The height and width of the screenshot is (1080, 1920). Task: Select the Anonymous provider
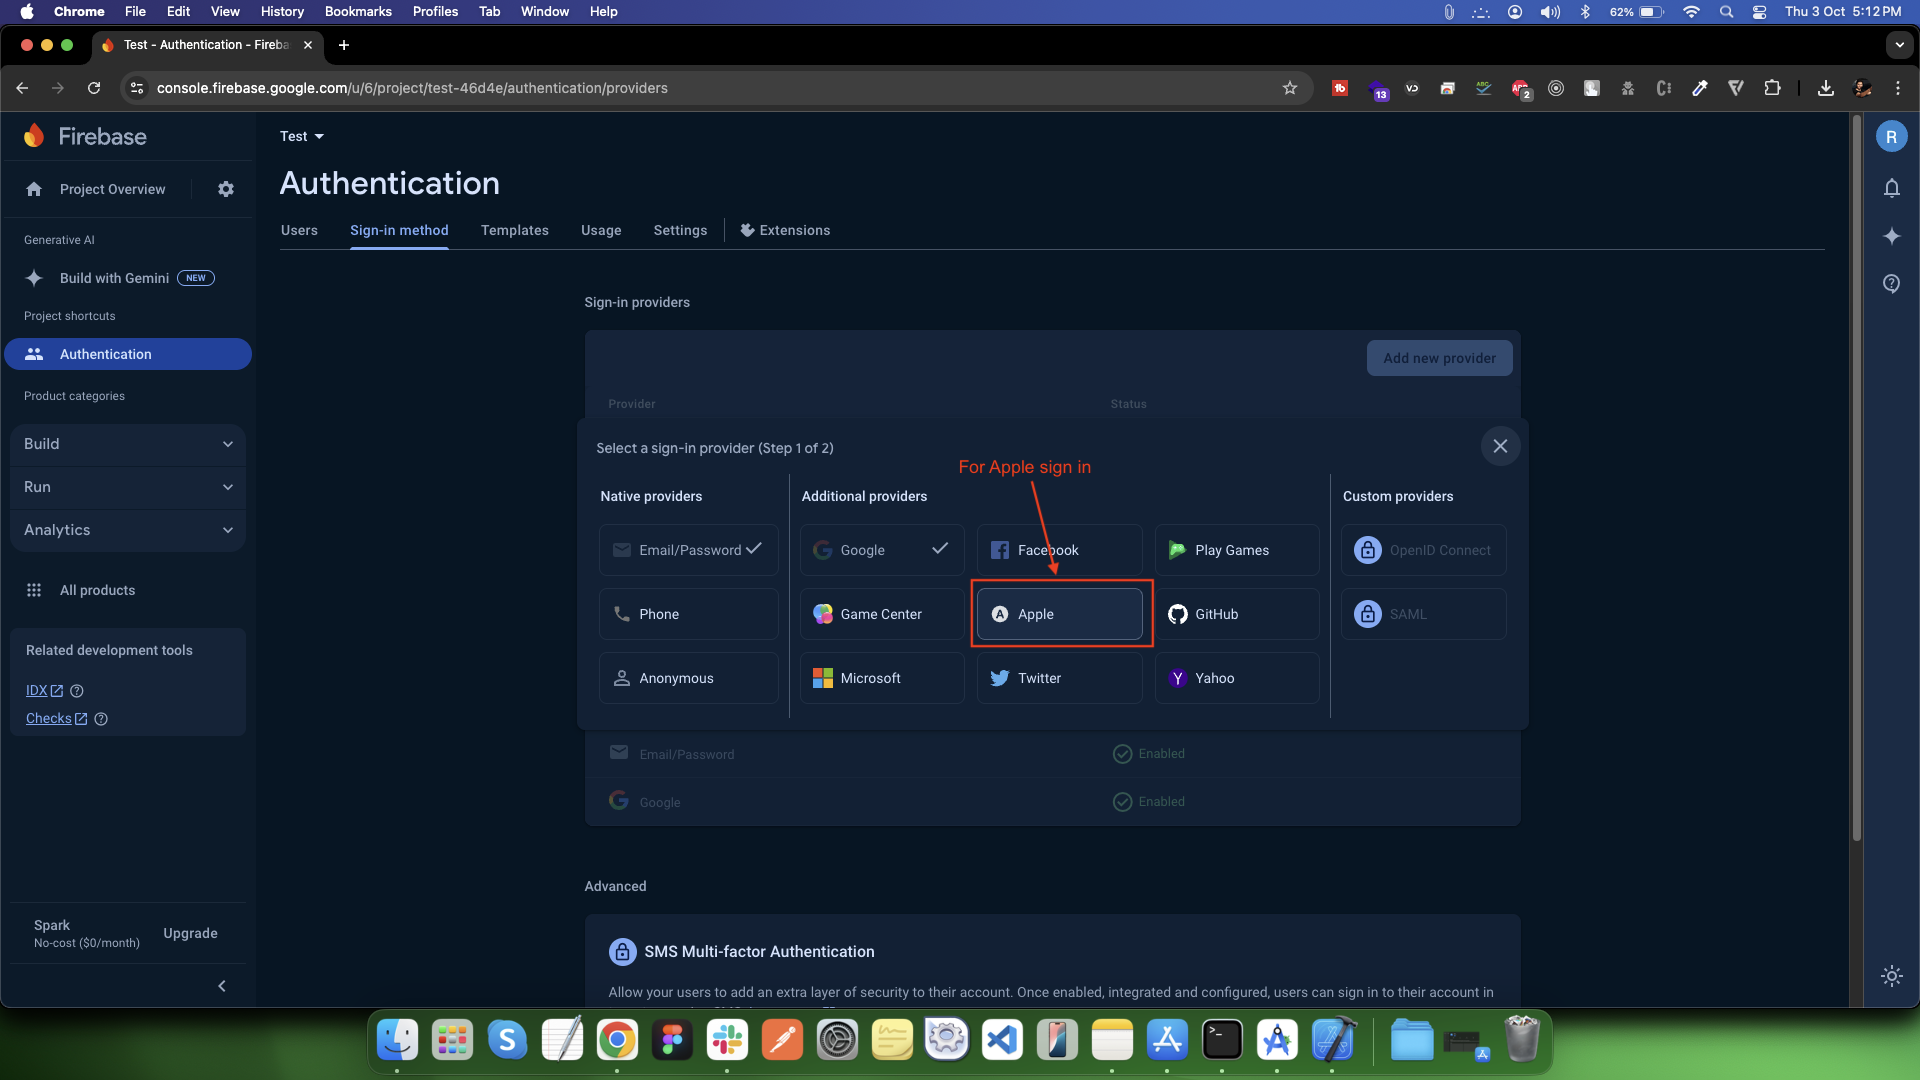[x=688, y=678]
